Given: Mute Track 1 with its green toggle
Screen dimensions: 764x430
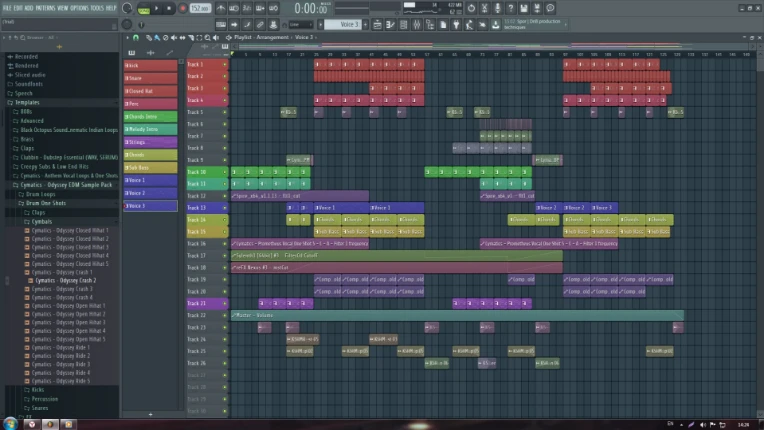Looking at the screenshot, I should [225, 64].
